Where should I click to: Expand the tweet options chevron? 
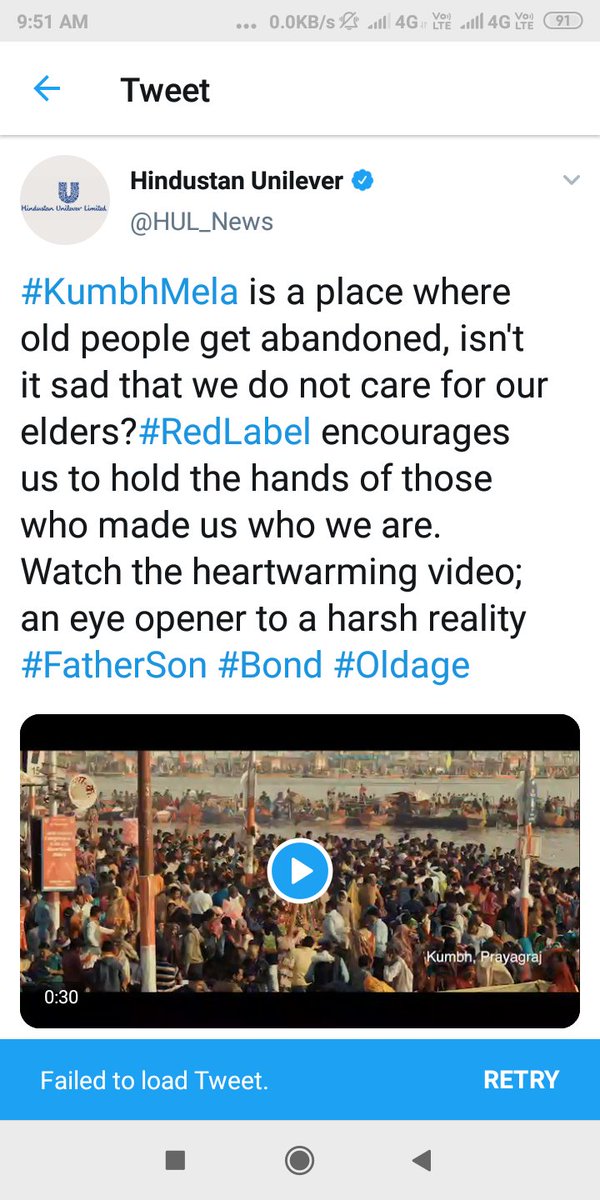571,181
